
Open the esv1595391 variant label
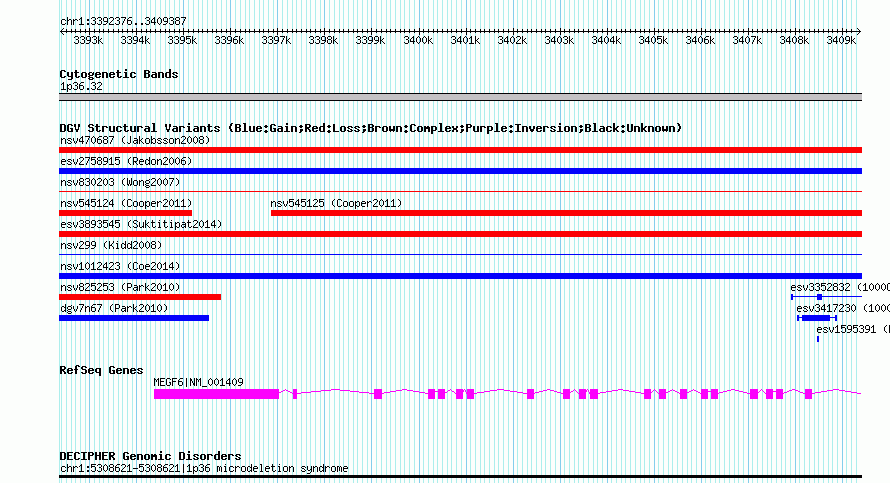tap(853, 329)
